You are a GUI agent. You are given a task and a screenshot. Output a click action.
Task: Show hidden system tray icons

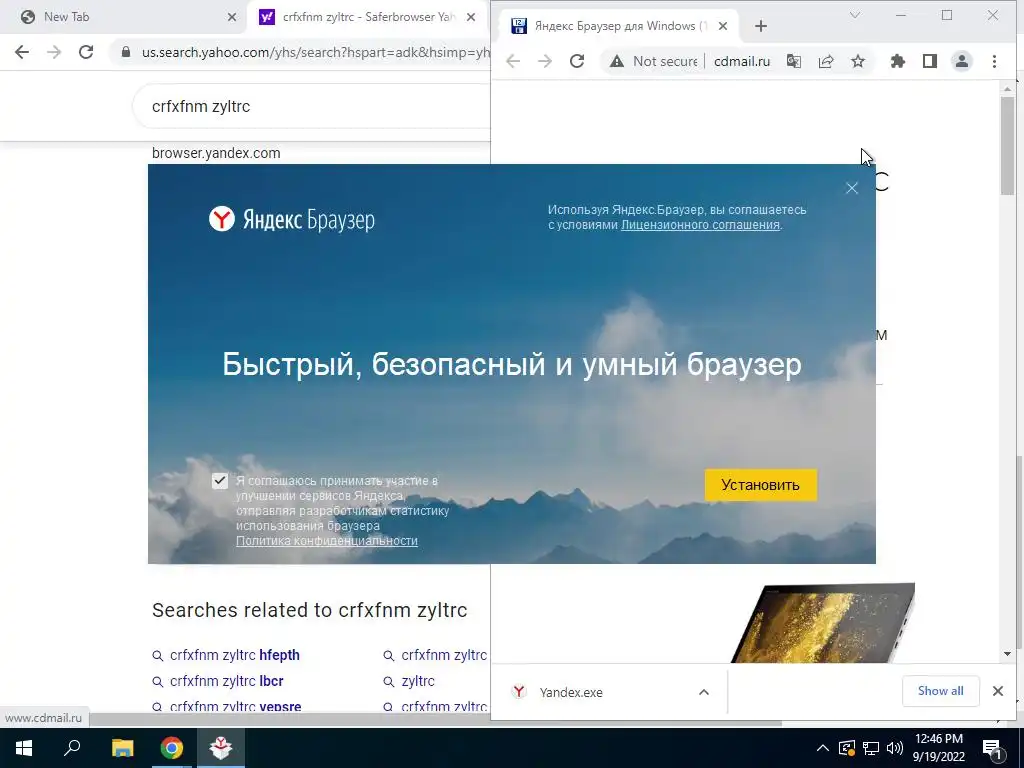click(x=823, y=748)
